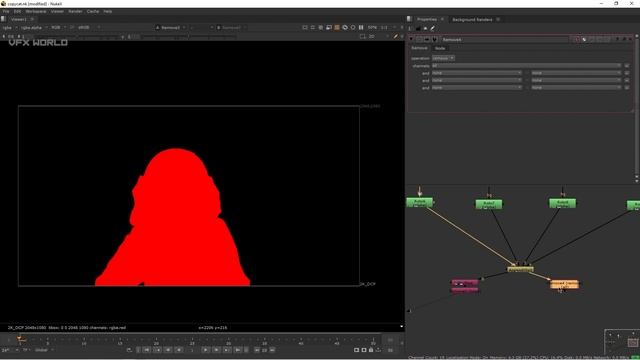
Task: Select the Viewer1 tab
Action: [x=19, y=19]
